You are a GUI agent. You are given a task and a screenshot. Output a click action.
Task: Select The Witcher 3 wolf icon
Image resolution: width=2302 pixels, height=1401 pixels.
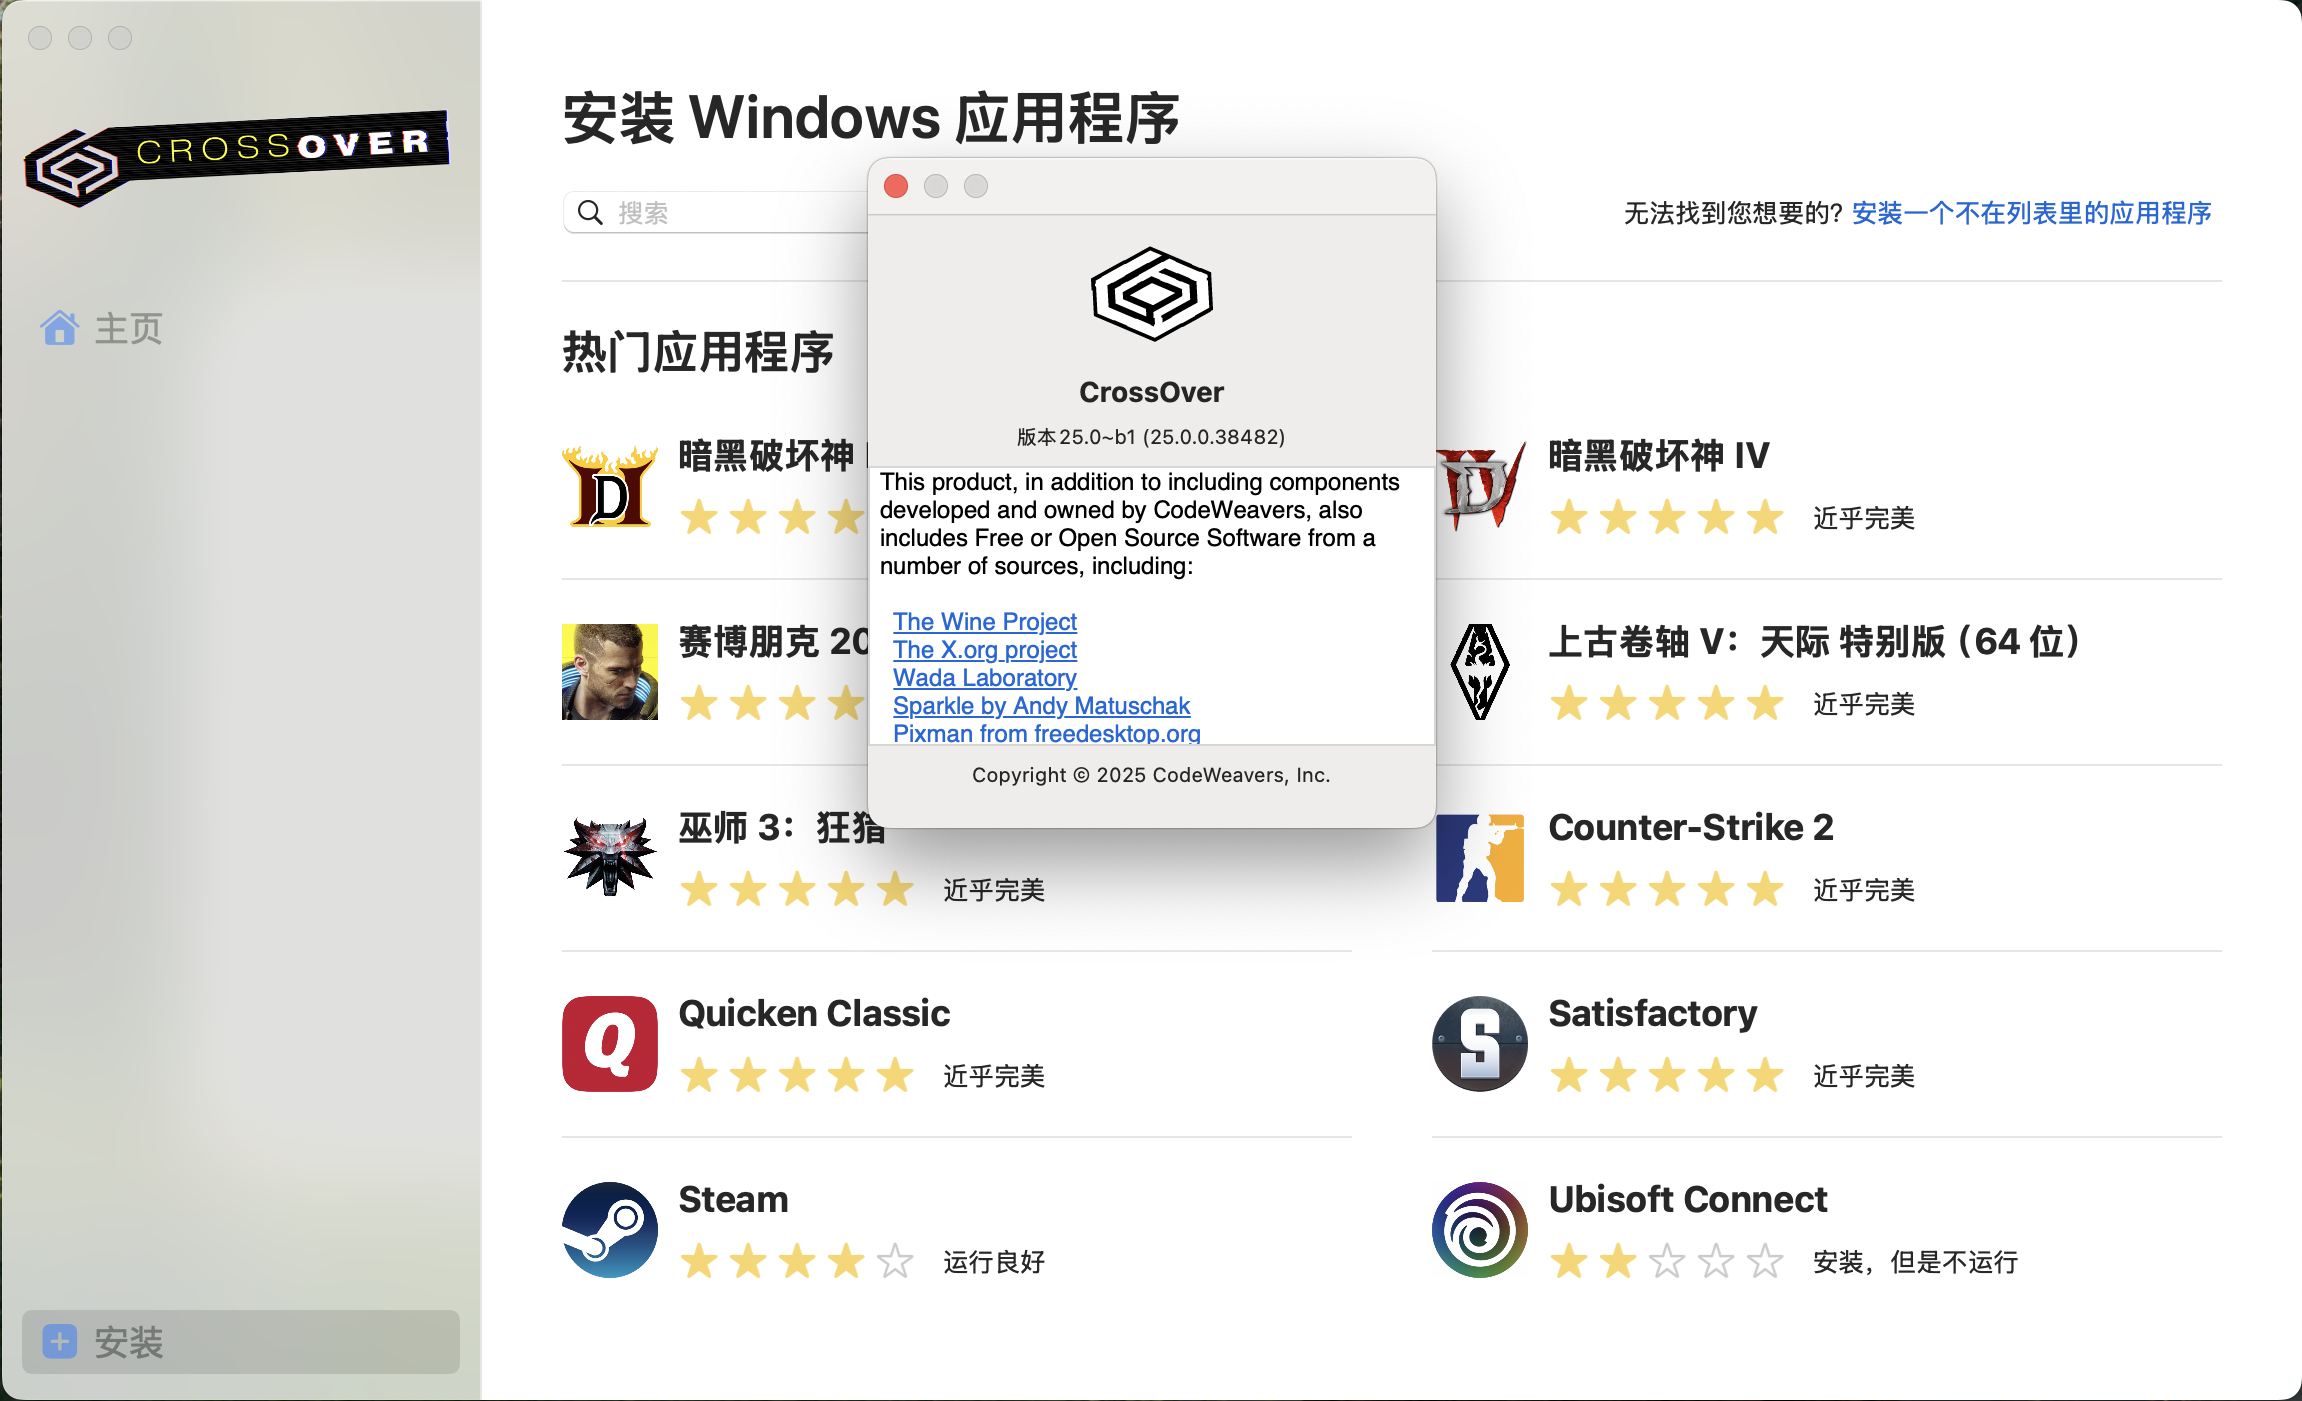[x=610, y=857]
